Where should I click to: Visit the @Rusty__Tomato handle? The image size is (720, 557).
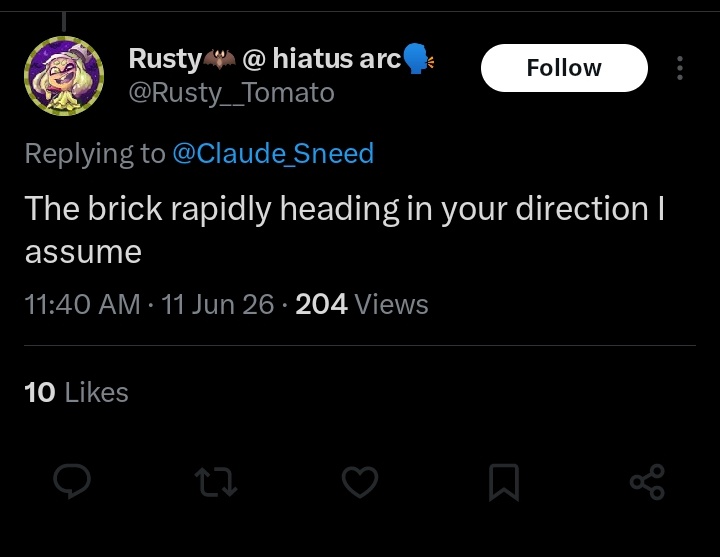tap(231, 93)
